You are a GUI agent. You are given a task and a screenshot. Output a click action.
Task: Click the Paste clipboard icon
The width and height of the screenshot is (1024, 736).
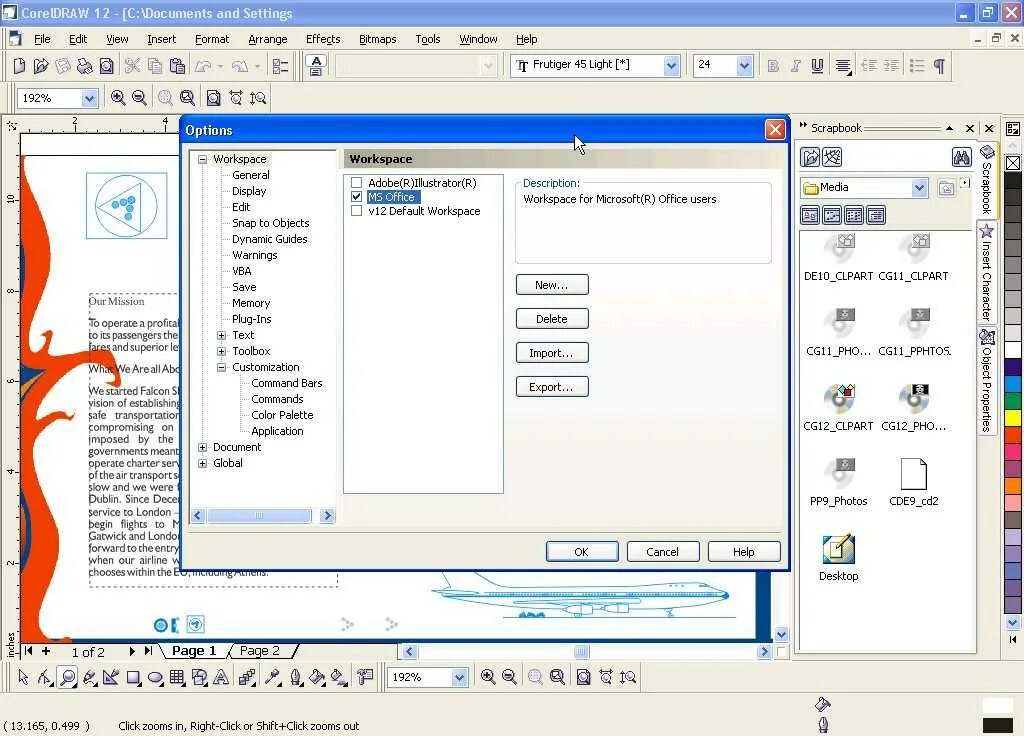tap(177, 65)
